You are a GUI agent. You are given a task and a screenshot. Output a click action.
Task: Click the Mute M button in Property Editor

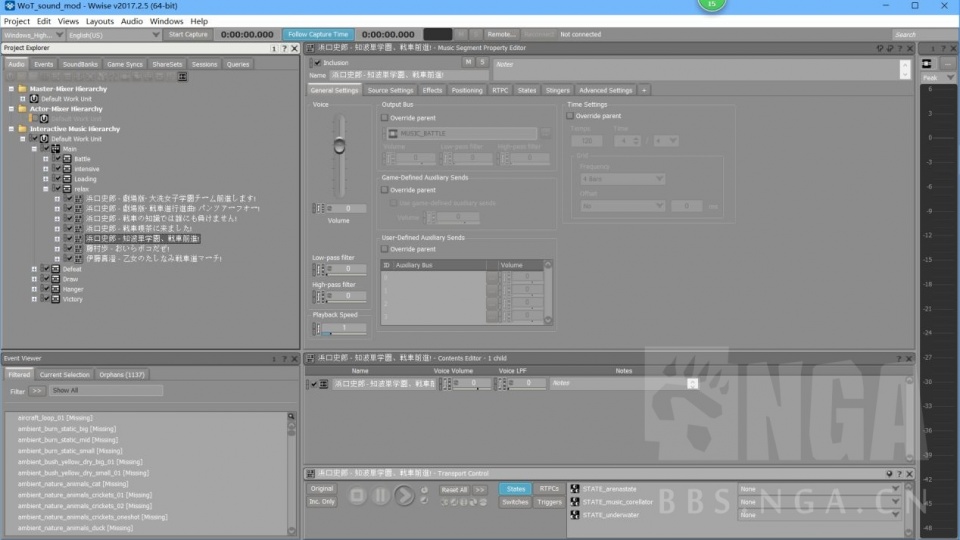468,62
